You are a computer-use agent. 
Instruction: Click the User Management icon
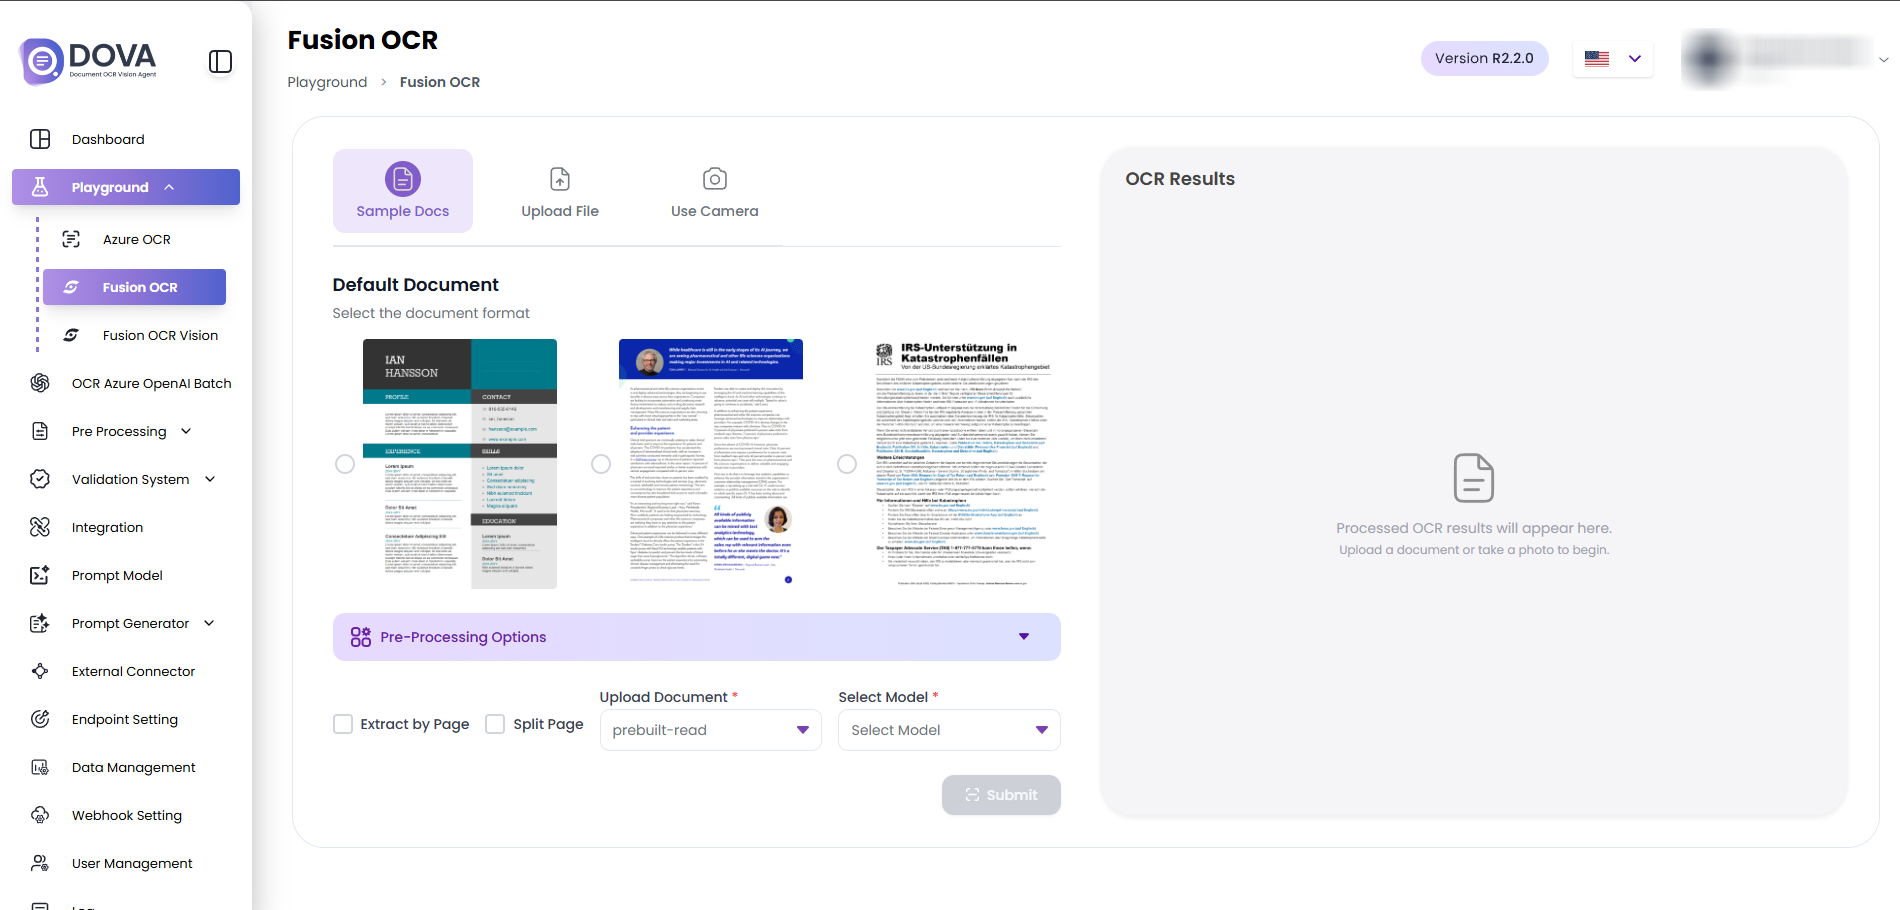tap(40, 863)
